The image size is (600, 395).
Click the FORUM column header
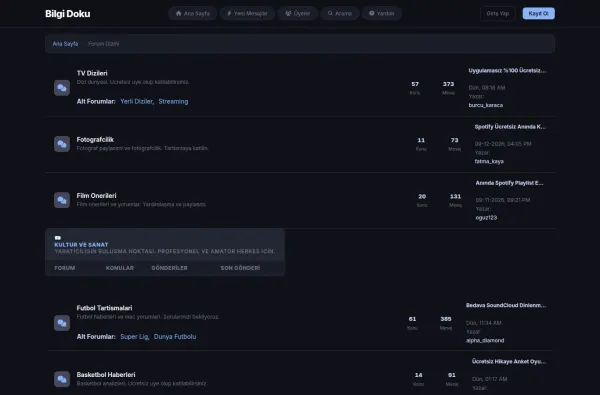point(65,268)
